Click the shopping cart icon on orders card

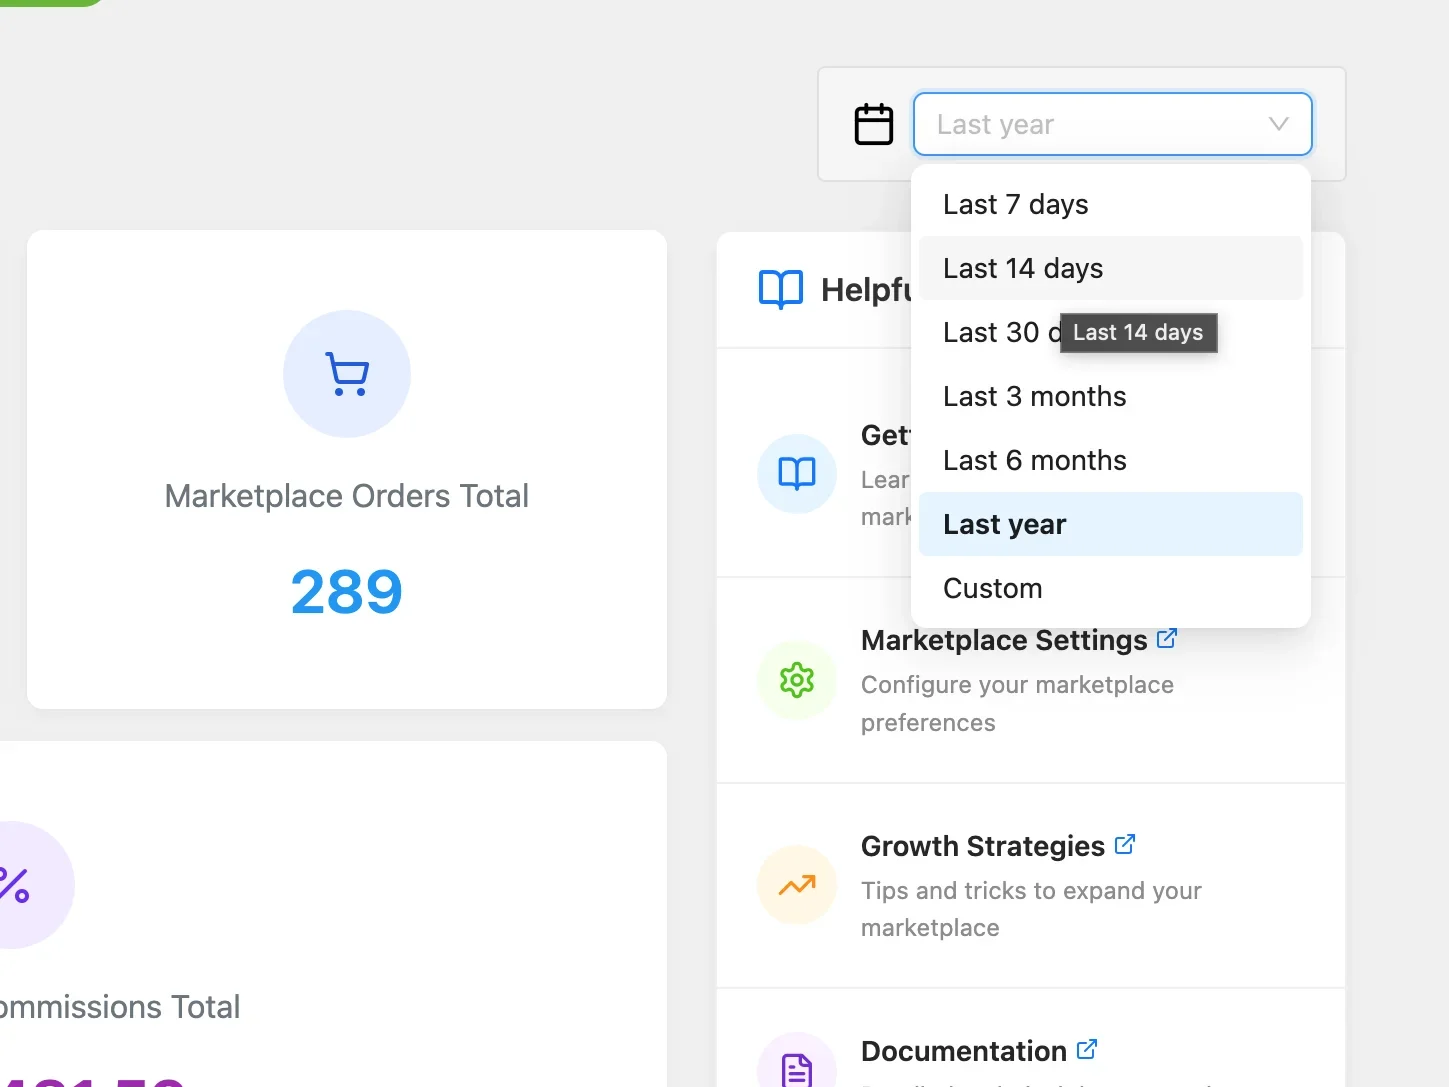(347, 374)
